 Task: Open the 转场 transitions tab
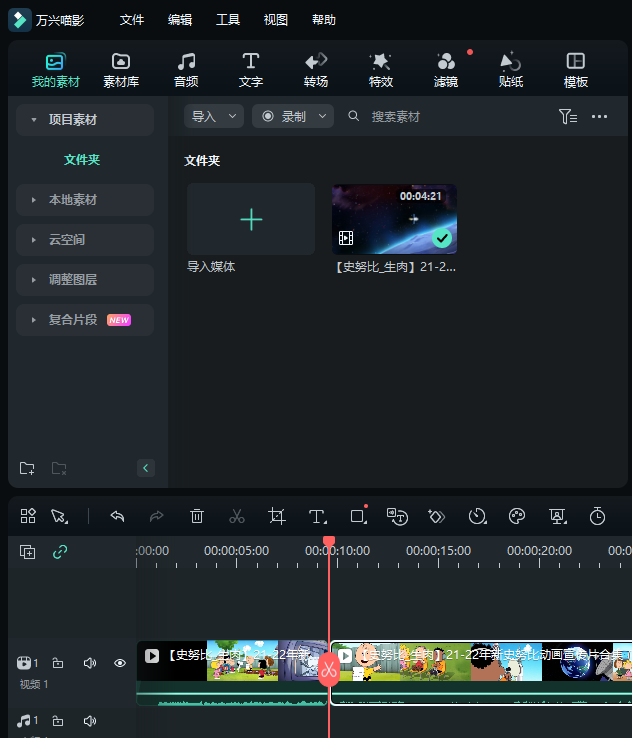[316, 70]
